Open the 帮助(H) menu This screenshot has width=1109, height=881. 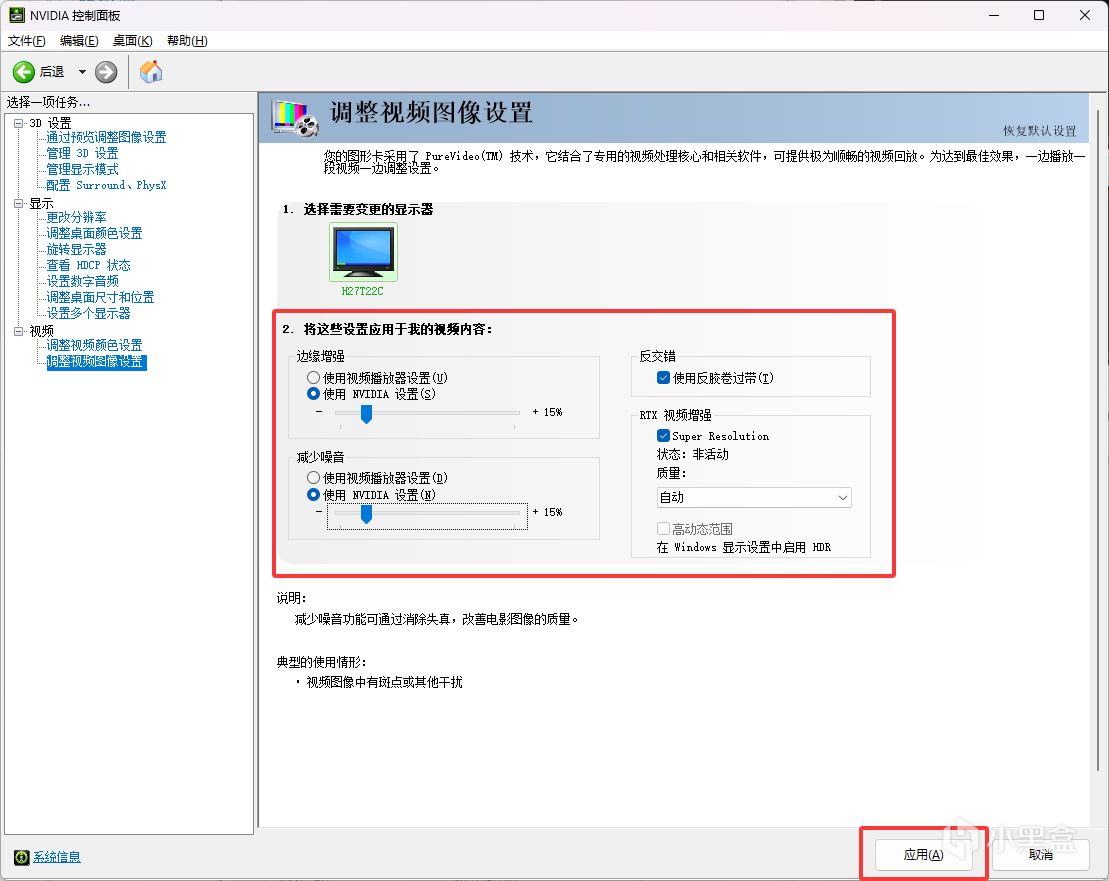(187, 41)
